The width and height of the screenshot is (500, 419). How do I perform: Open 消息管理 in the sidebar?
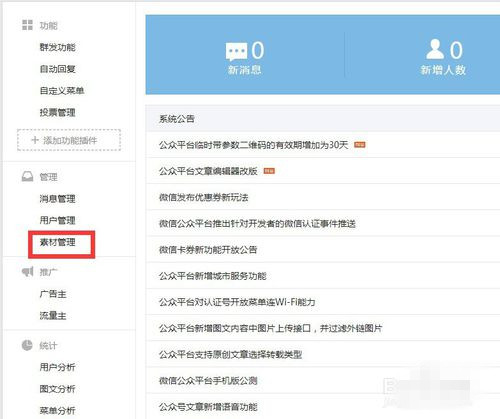coord(57,199)
